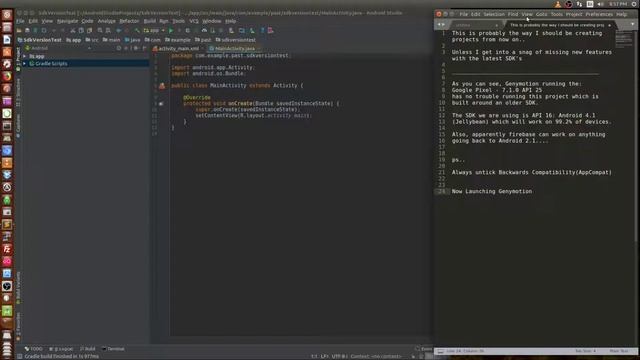Viewport: 640px width, 360px height.
Task: Open the Refactor menu in Android Studio
Action: click(x=129, y=21)
